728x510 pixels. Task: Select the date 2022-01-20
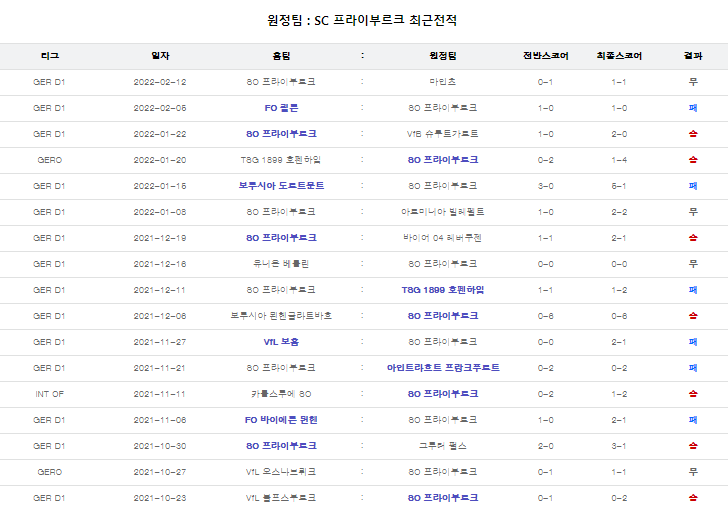(160, 160)
